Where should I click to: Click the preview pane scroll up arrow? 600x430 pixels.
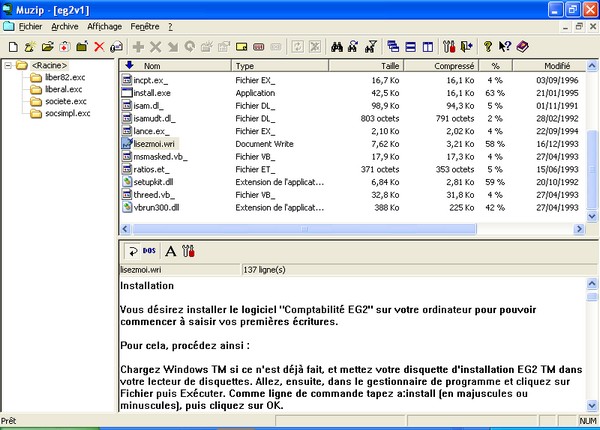[592, 283]
